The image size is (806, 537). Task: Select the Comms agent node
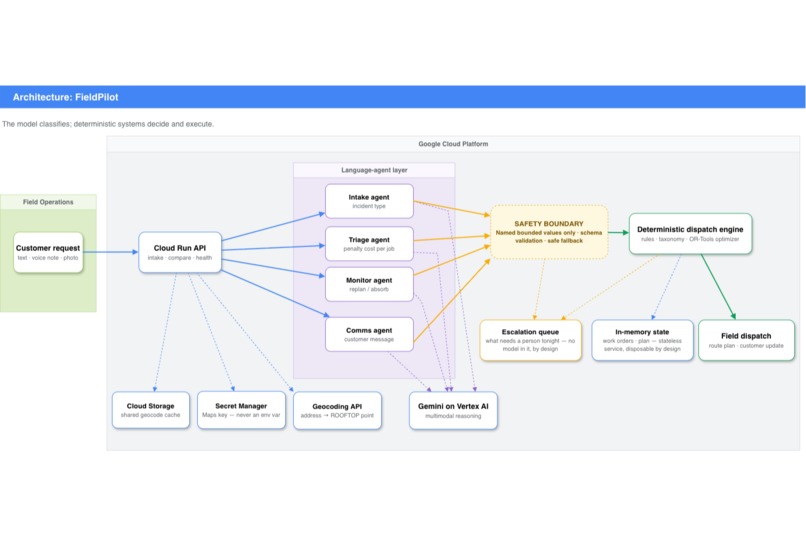point(369,335)
